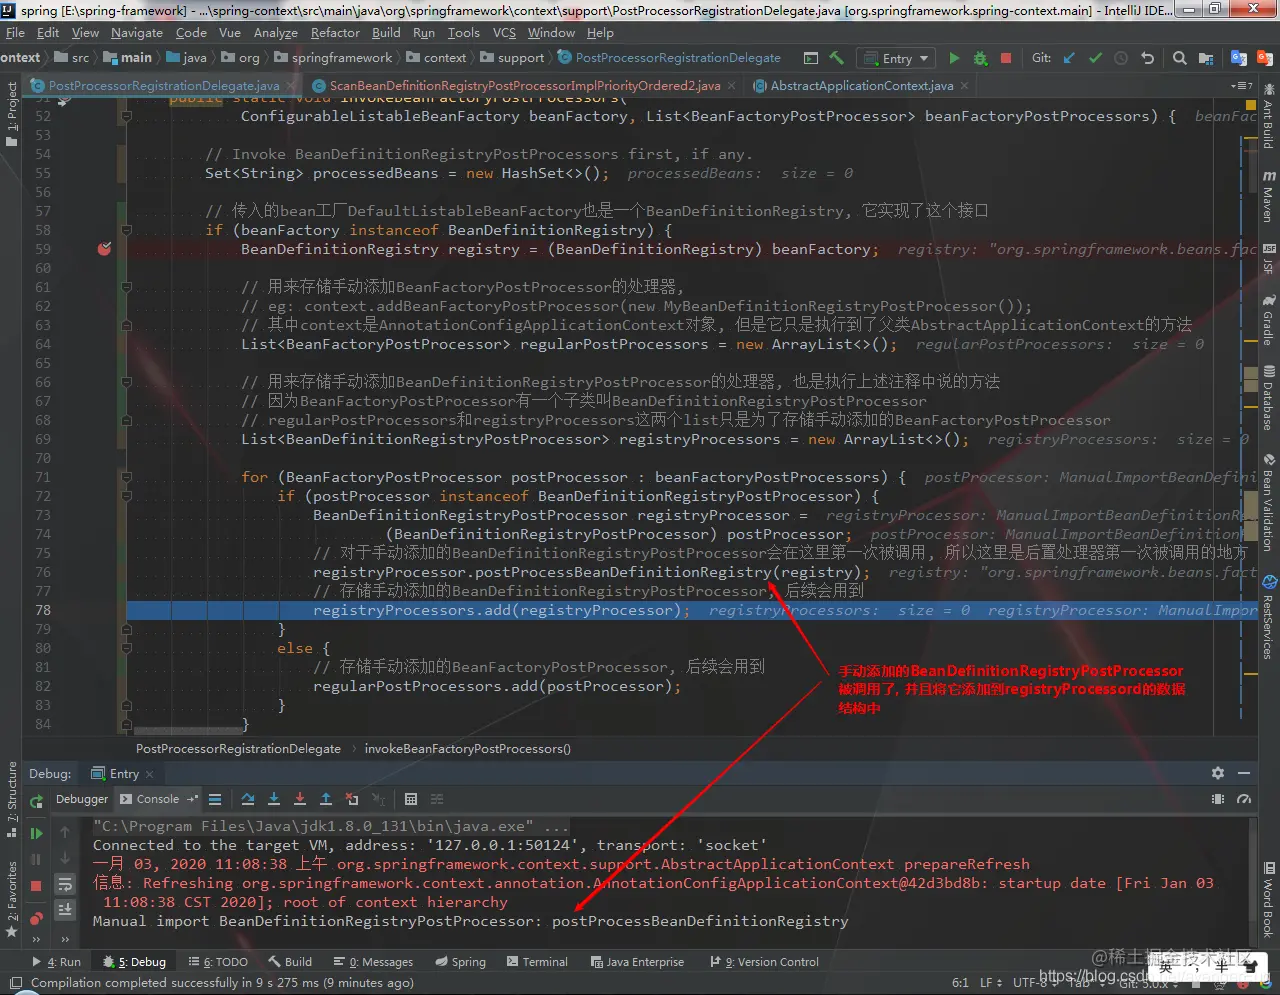Viewport: 1280px width, 995px height.
Task: Click Step Over in debugger toolbar
Action: (x=248, y=799)
